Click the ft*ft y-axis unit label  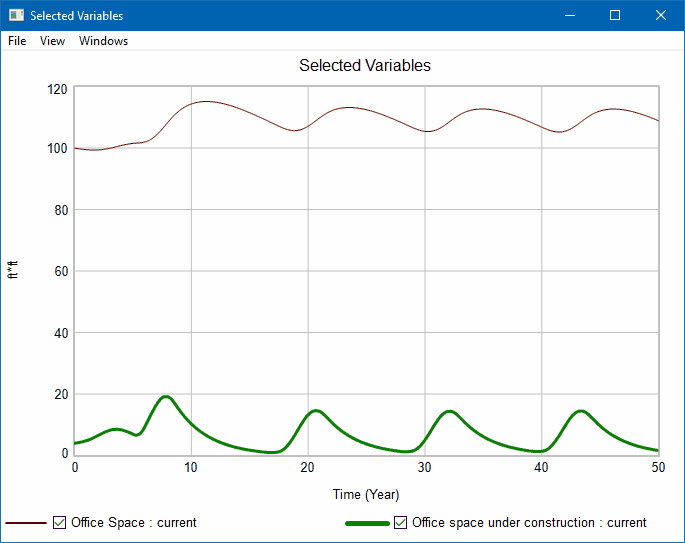[13, 270]
